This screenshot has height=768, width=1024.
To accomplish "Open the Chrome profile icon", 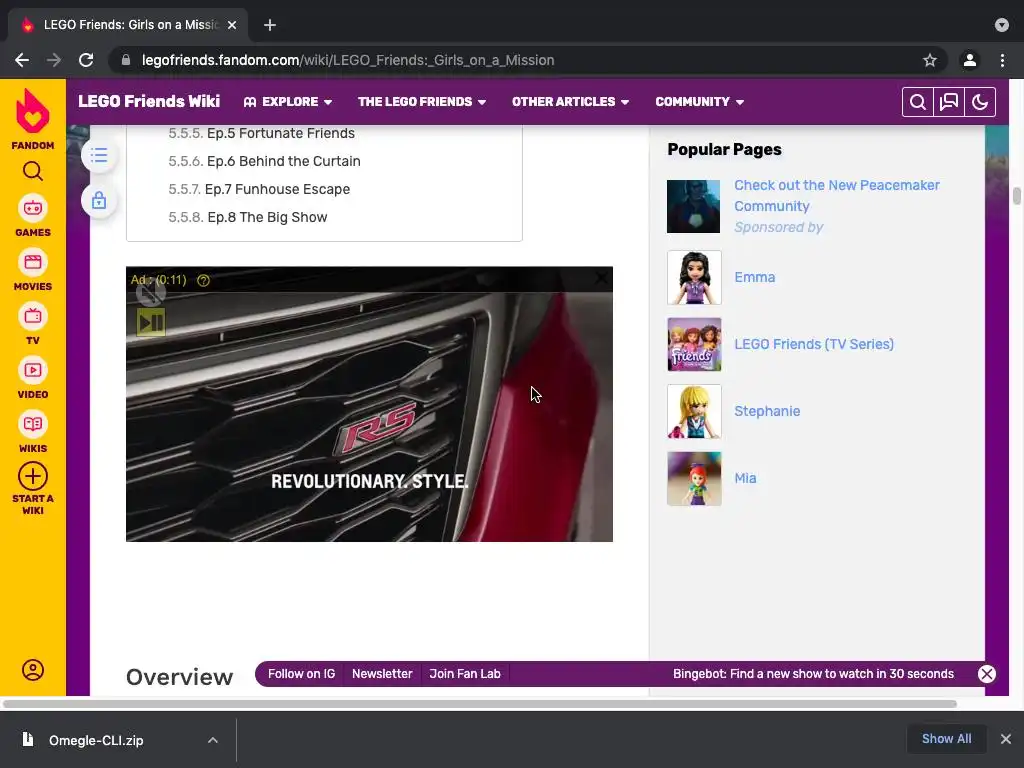I will (x=970, y=60).
